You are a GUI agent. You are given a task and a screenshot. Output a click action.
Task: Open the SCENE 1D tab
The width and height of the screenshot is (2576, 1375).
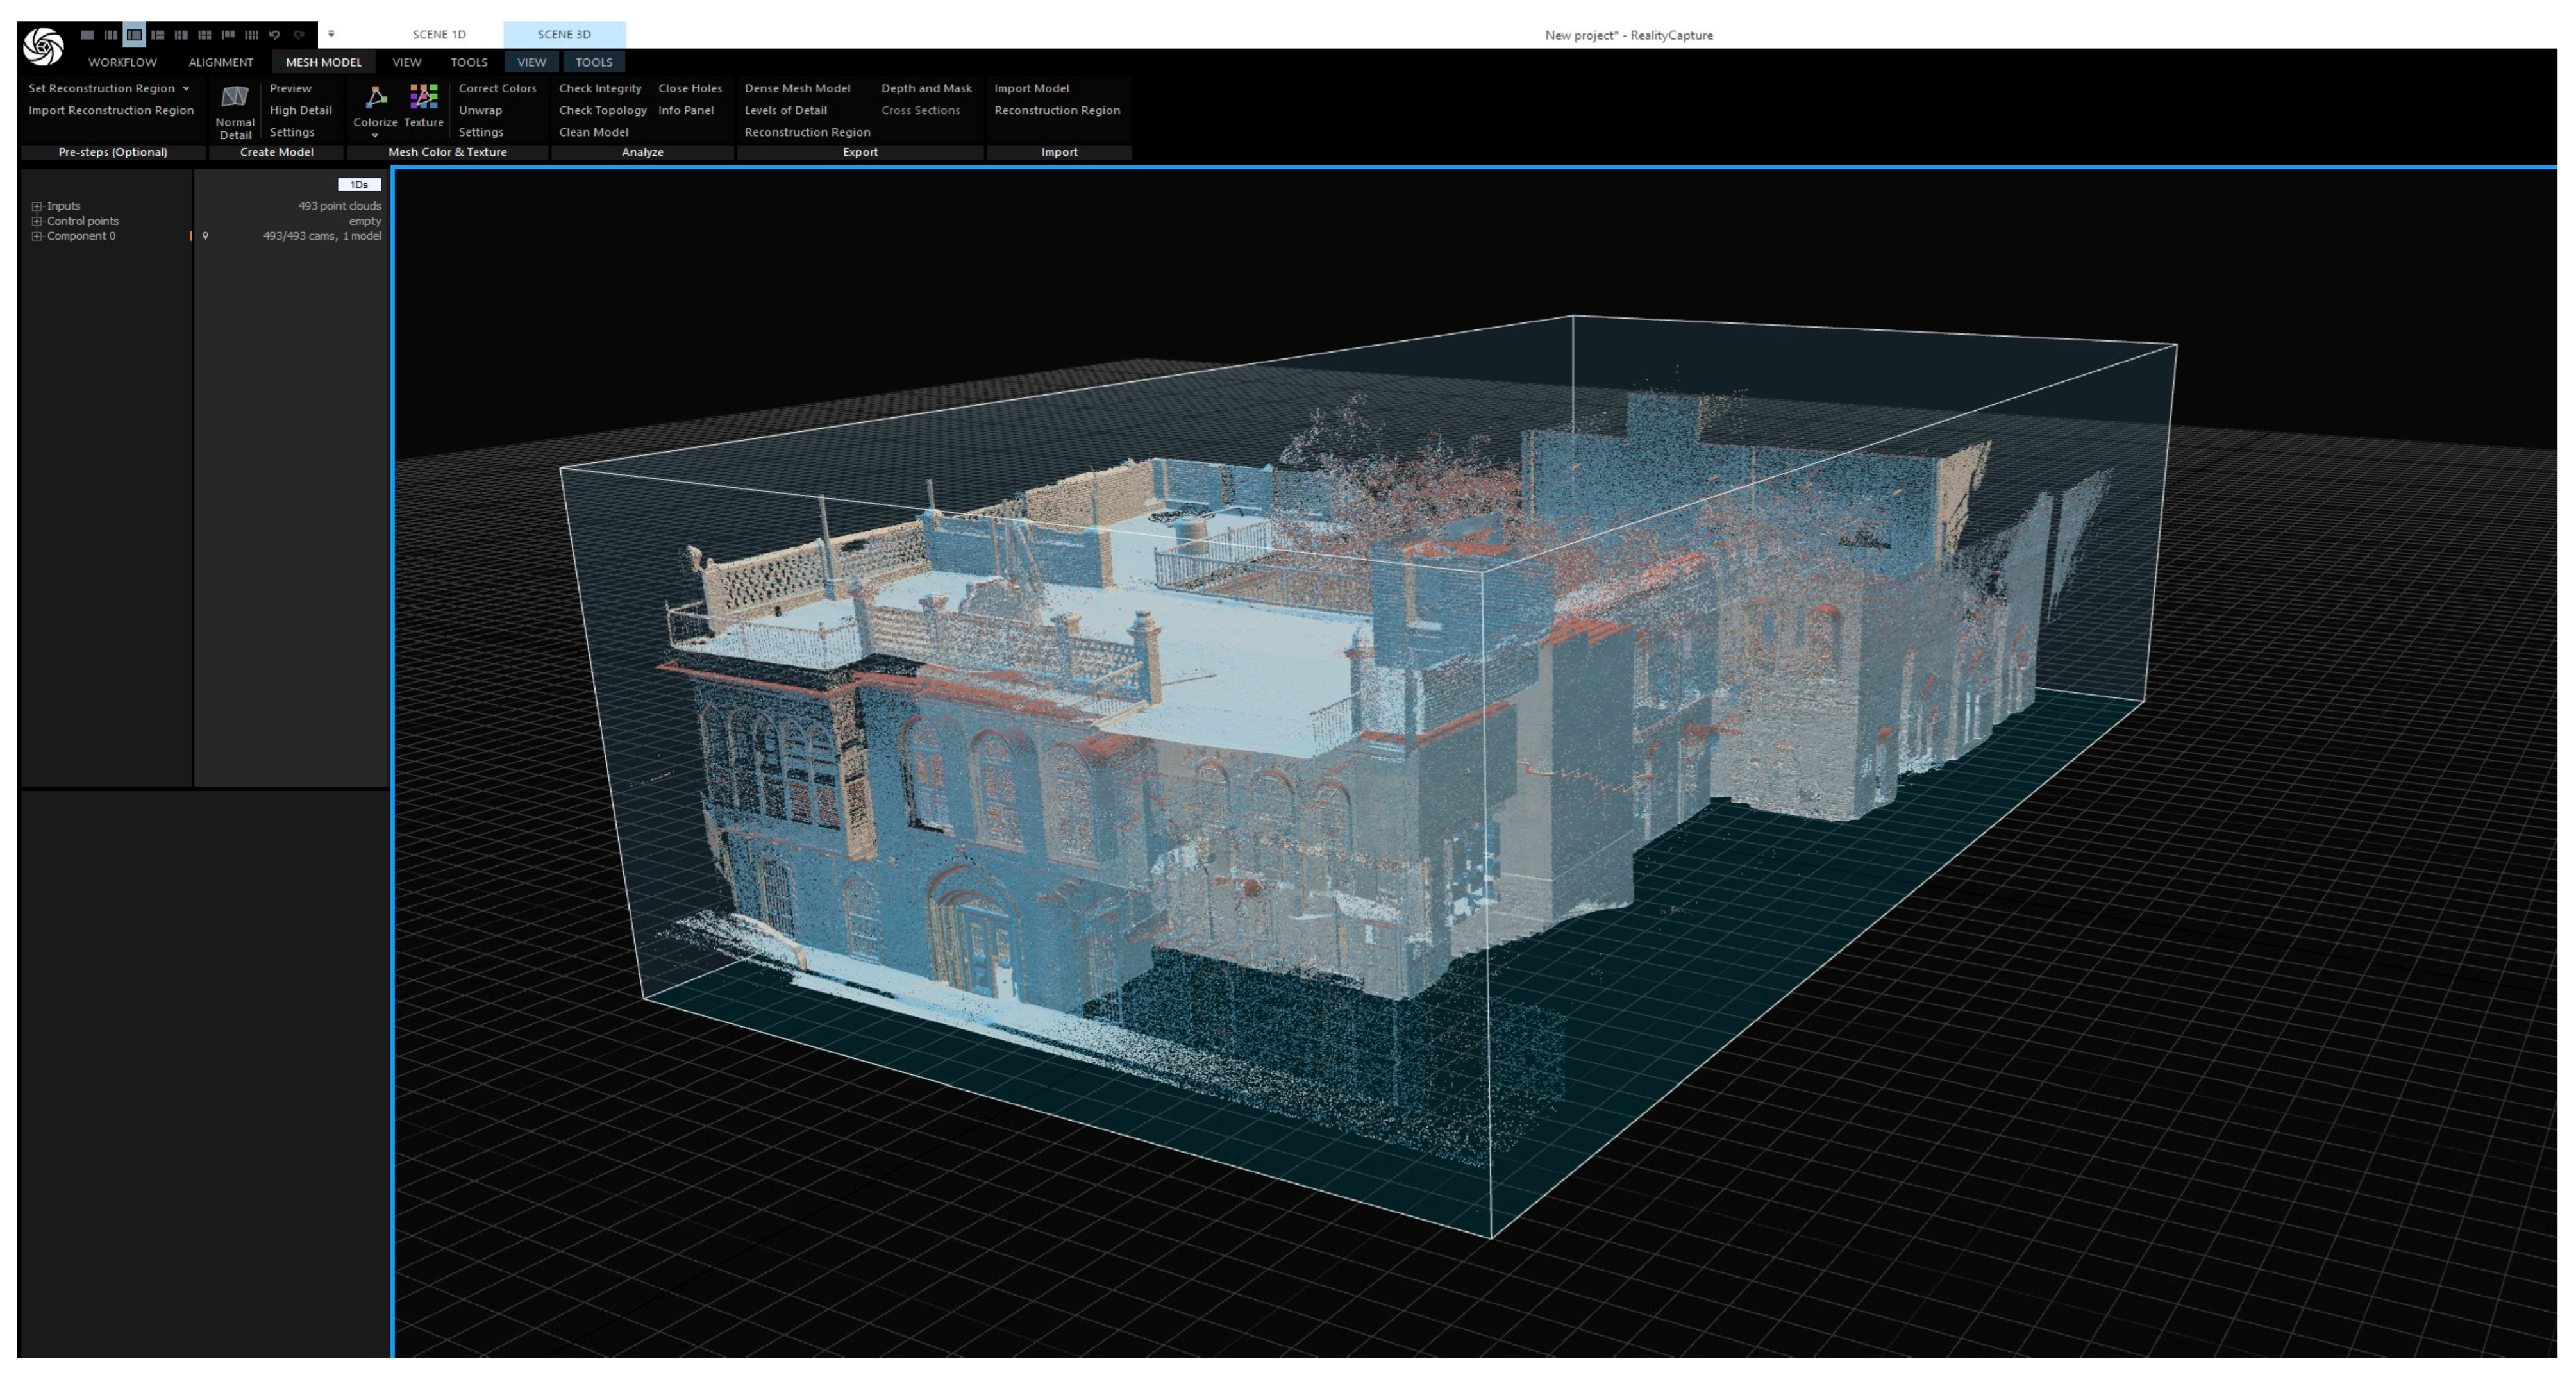point(439,34)
